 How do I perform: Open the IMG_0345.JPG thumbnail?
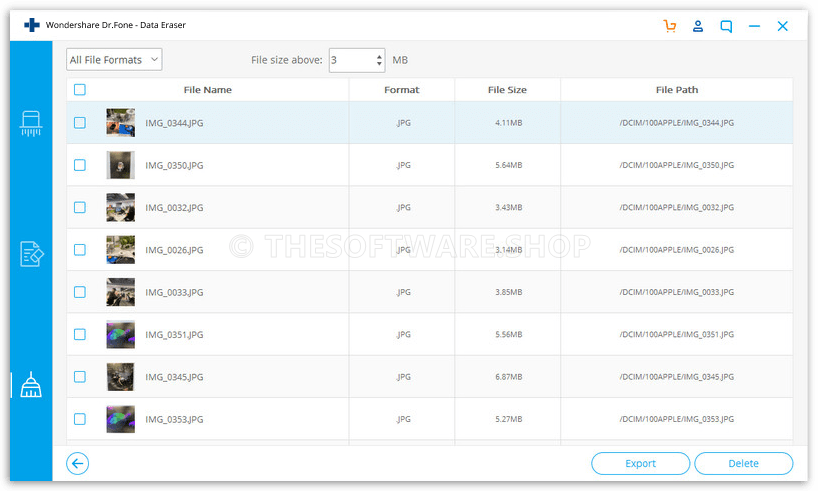click(121, 376)
